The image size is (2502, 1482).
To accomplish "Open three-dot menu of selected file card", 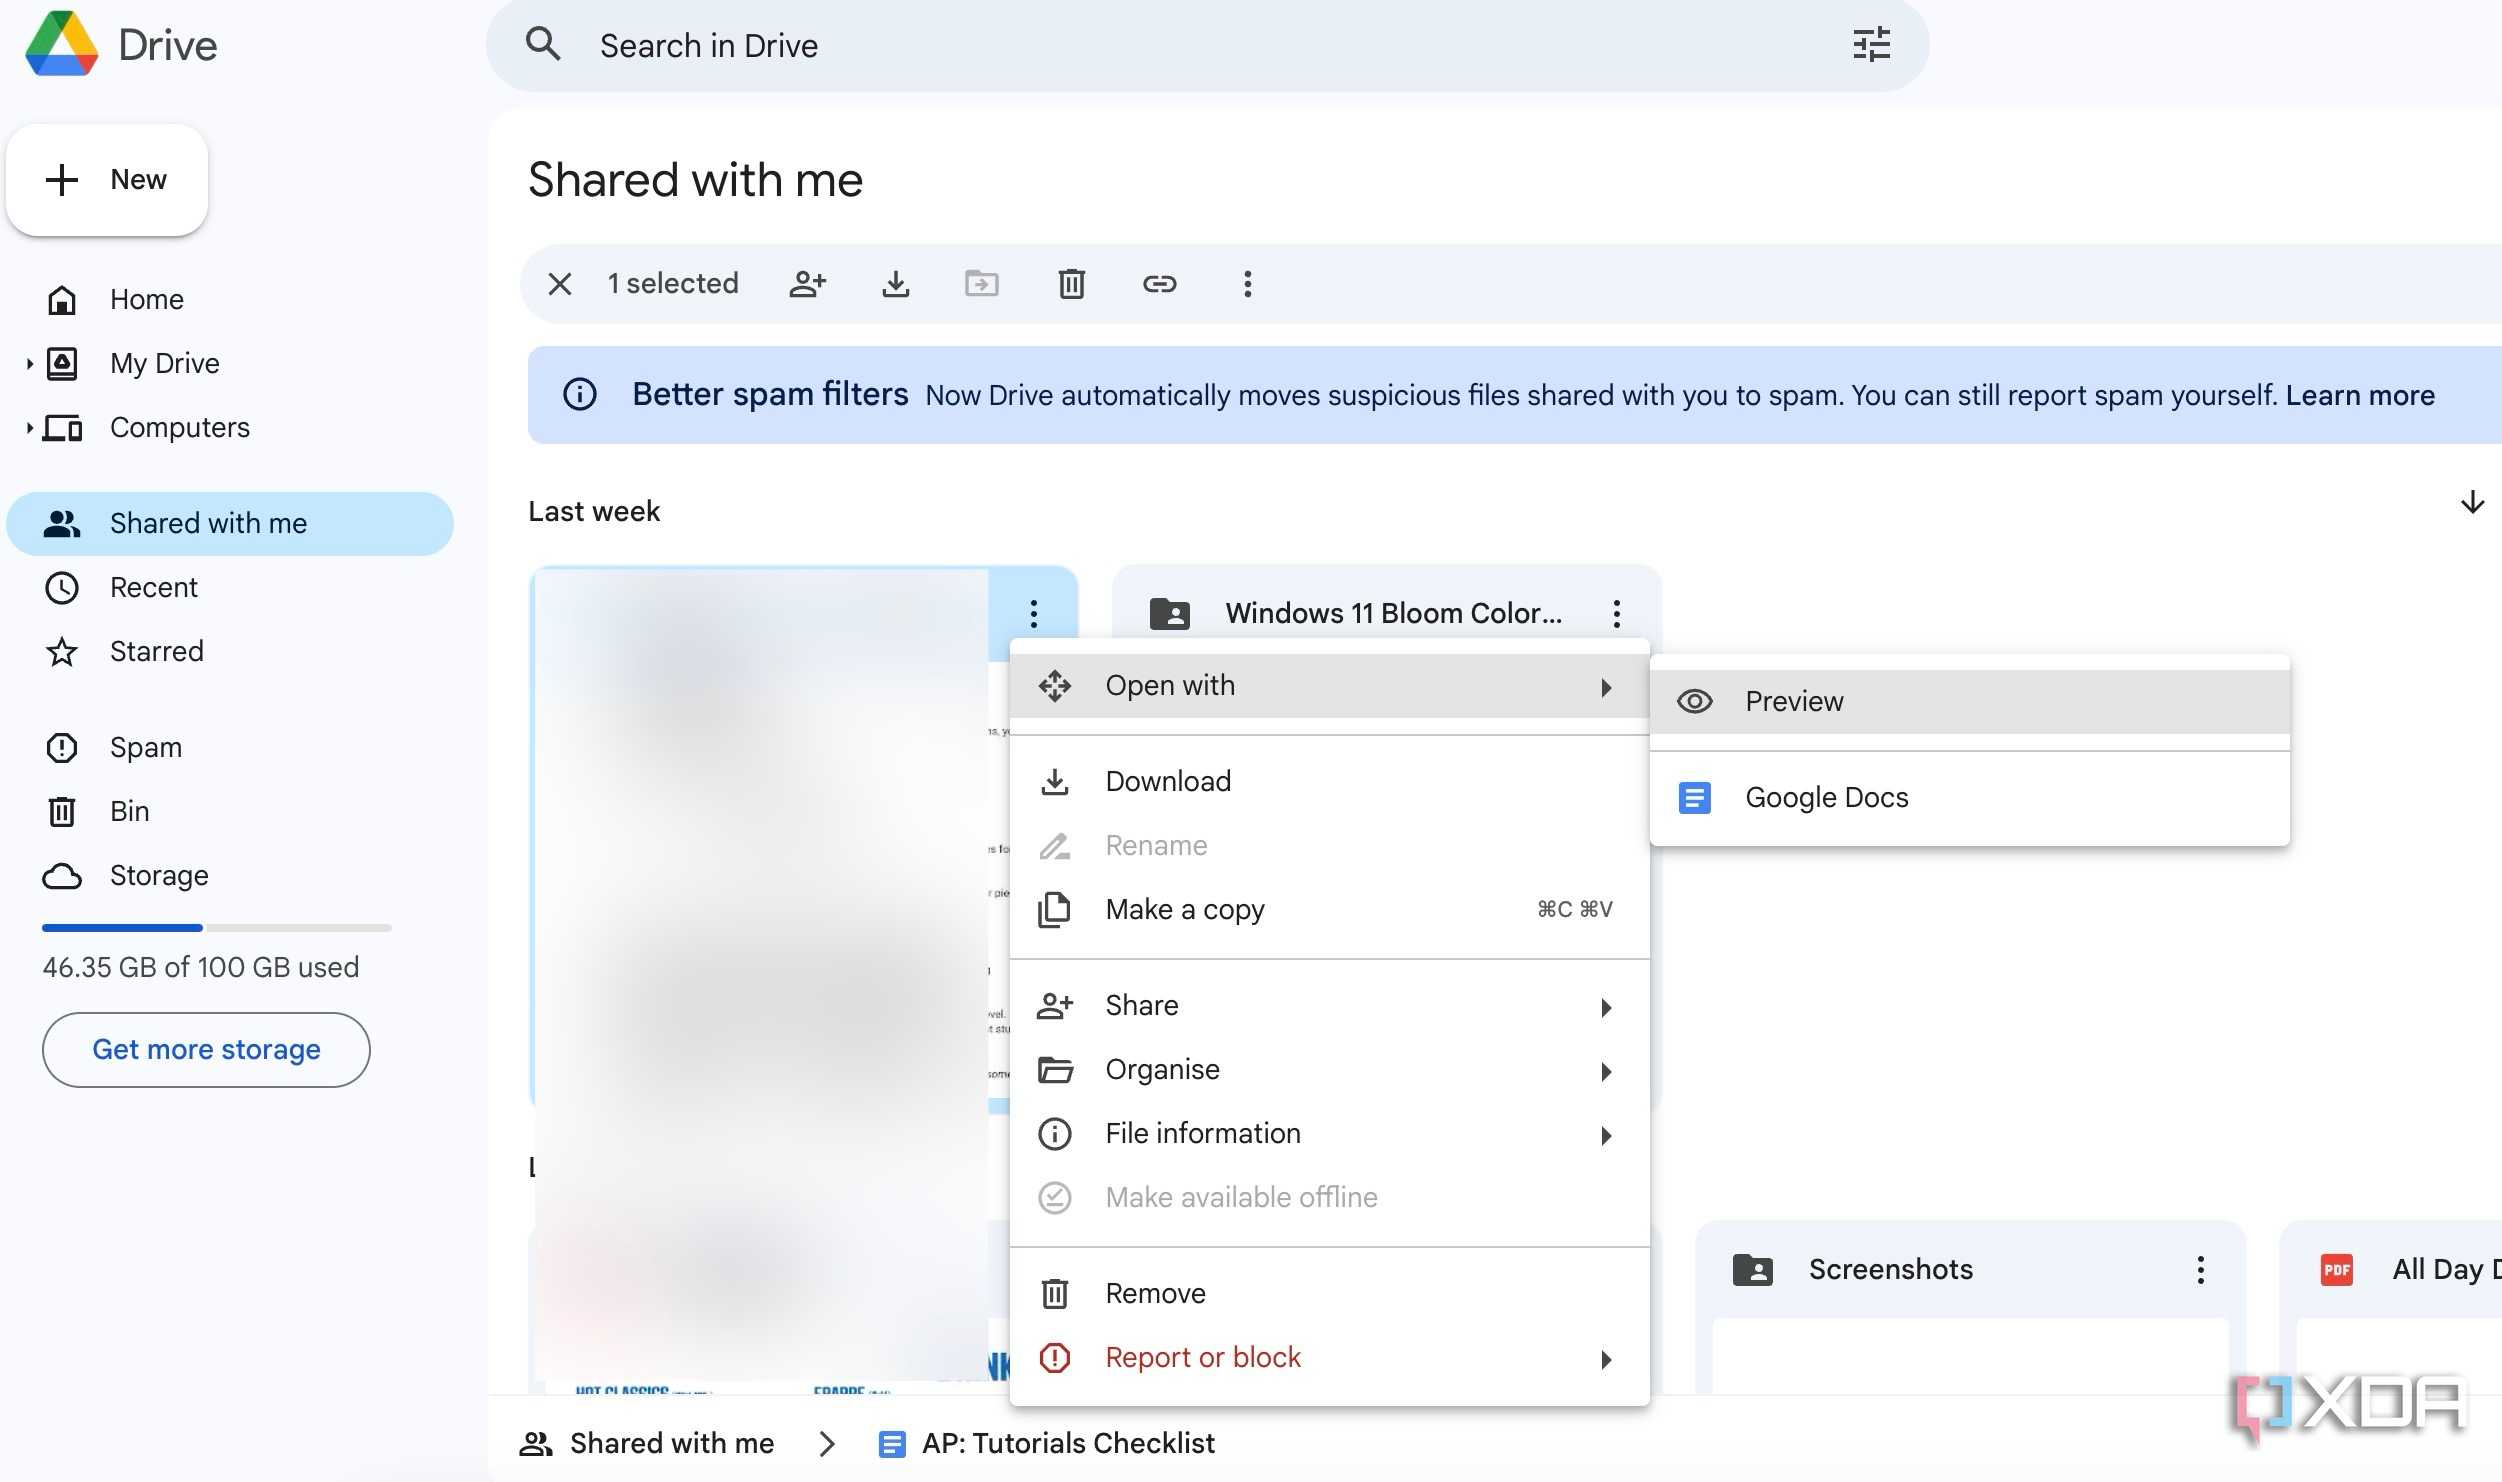I will [1034, 613].
